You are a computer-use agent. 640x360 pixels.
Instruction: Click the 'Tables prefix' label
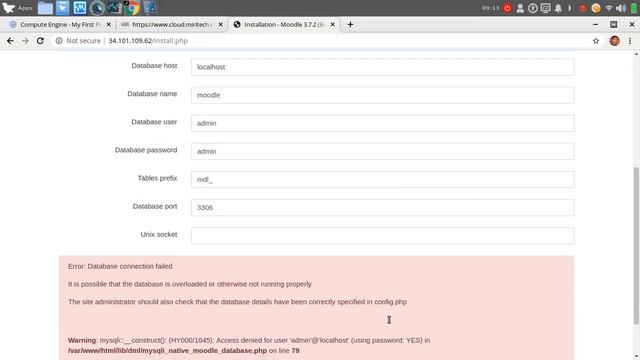point(157,178)
